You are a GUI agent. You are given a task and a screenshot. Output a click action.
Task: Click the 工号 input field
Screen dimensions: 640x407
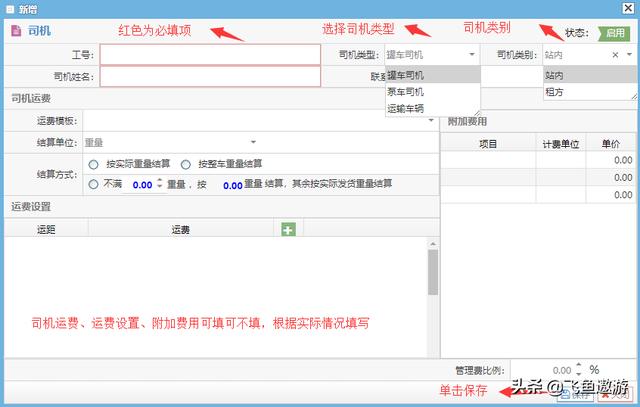(x=210, y=55)
